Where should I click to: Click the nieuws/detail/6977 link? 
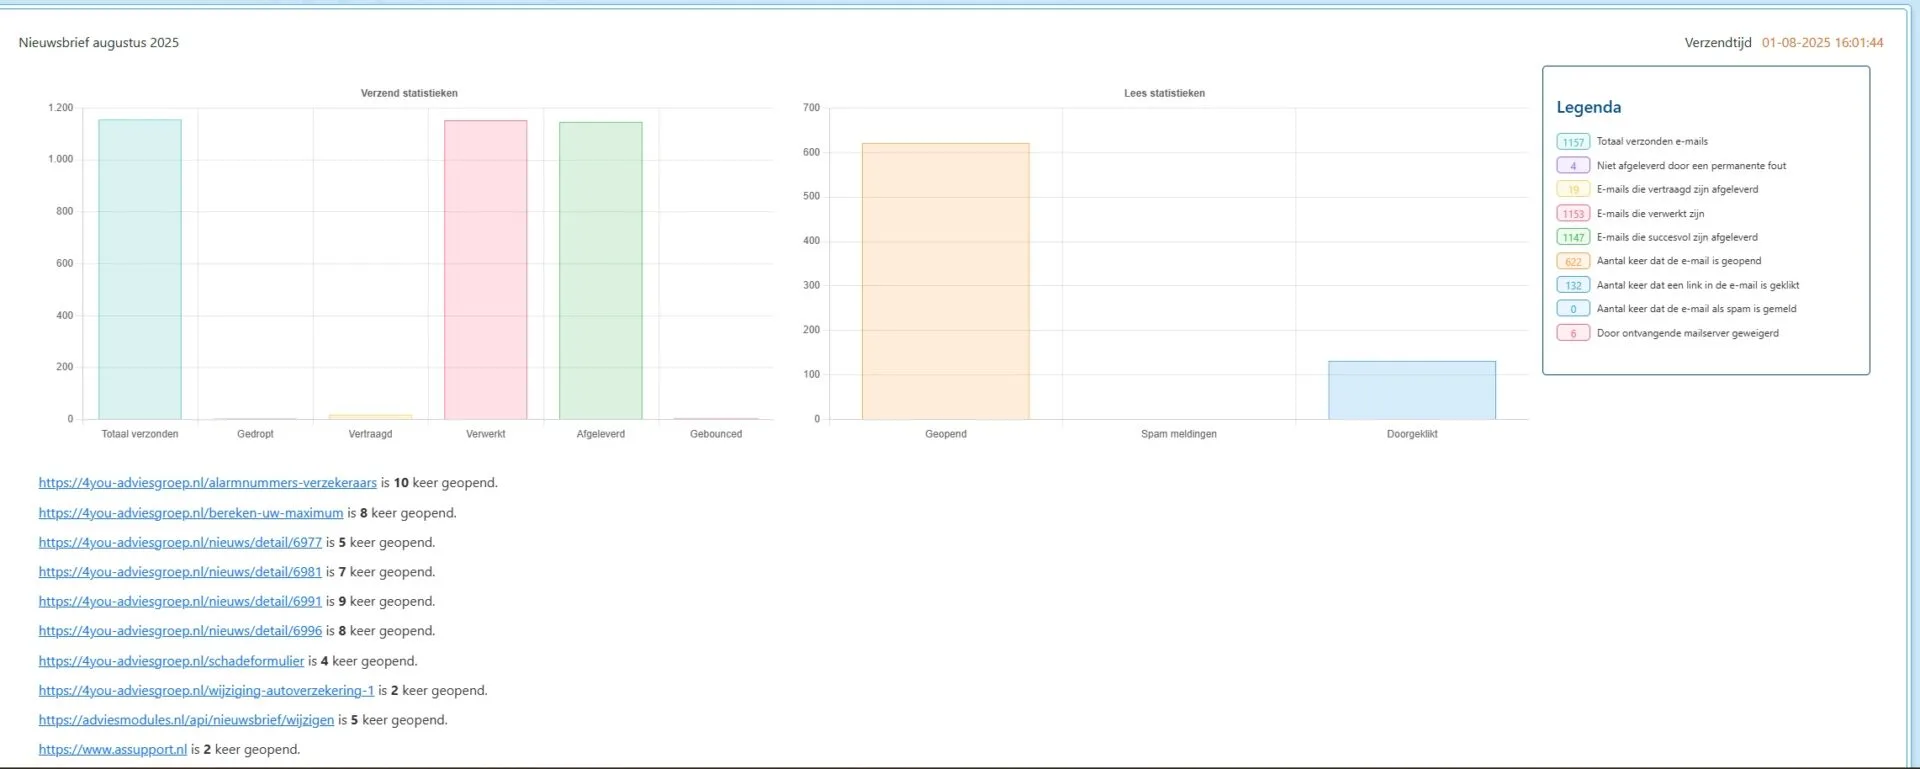pyautogui.click(x=180, y=543)
